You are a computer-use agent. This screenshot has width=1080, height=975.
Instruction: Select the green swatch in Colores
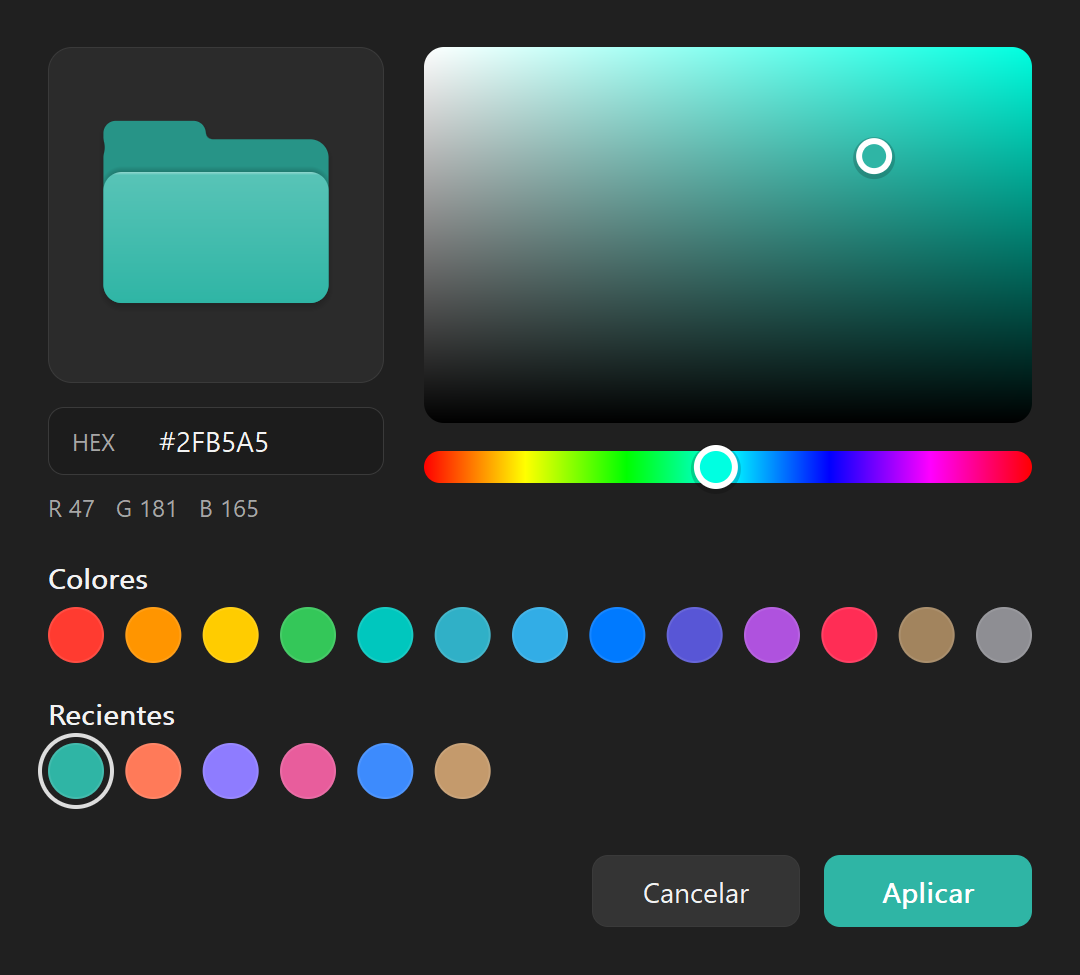click(308, 635)
